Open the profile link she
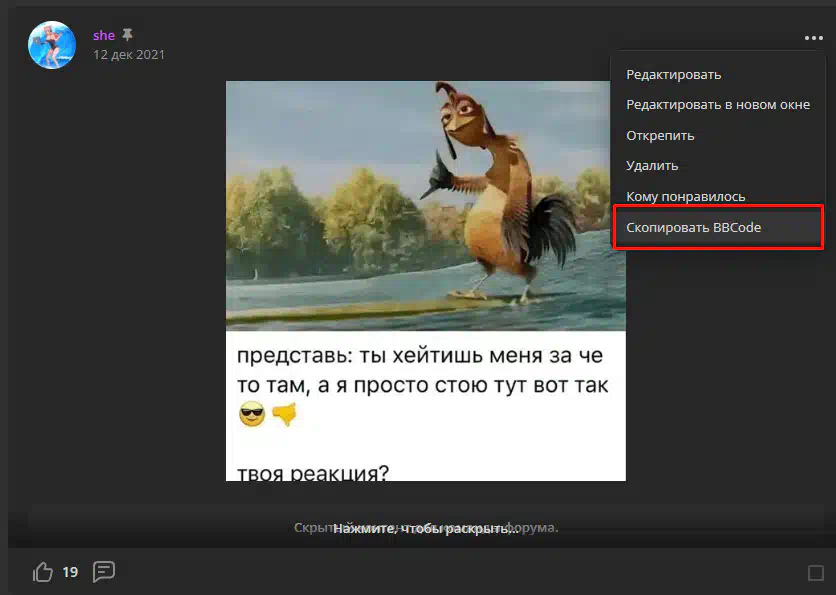This screenshot has height=595, width=836. tap(104, 35)
